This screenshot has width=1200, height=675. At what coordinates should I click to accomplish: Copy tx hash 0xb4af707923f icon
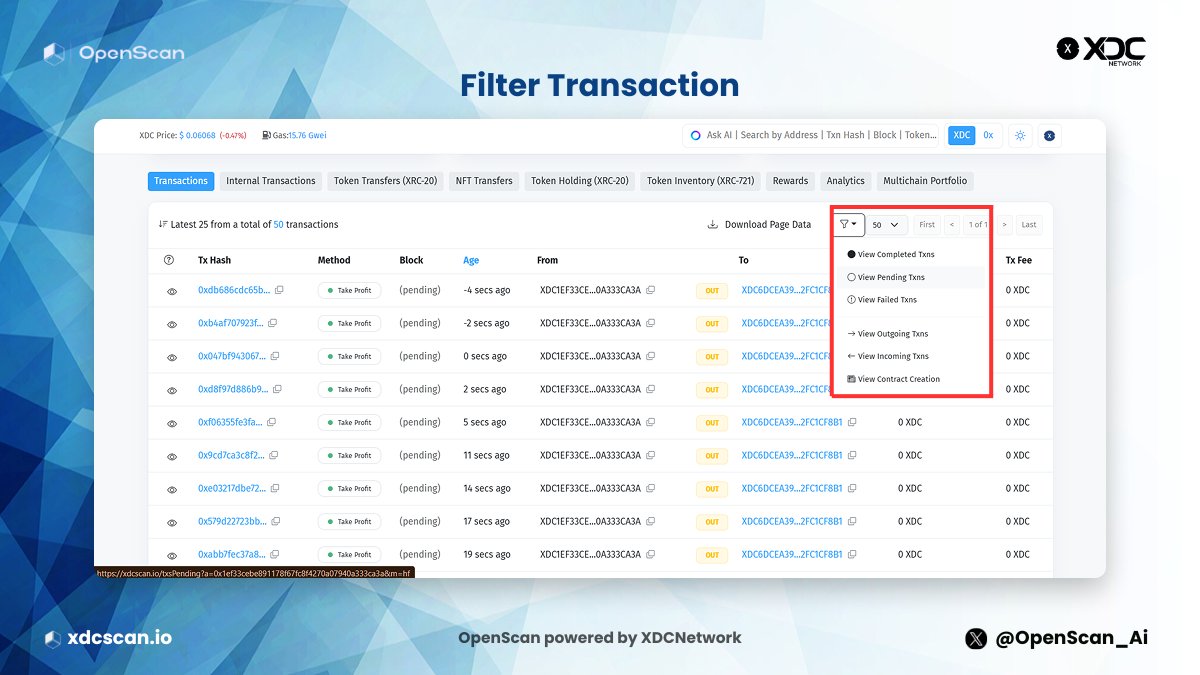click(272, 323)
